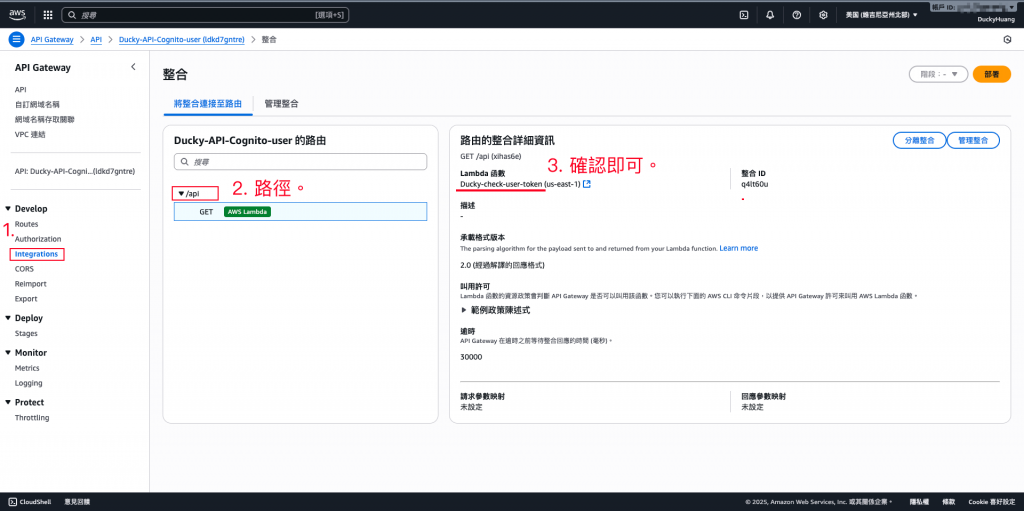Screen dimensions: 1024x511
Task: Open Authorization in the sidebar
Action: coord(38,239)
